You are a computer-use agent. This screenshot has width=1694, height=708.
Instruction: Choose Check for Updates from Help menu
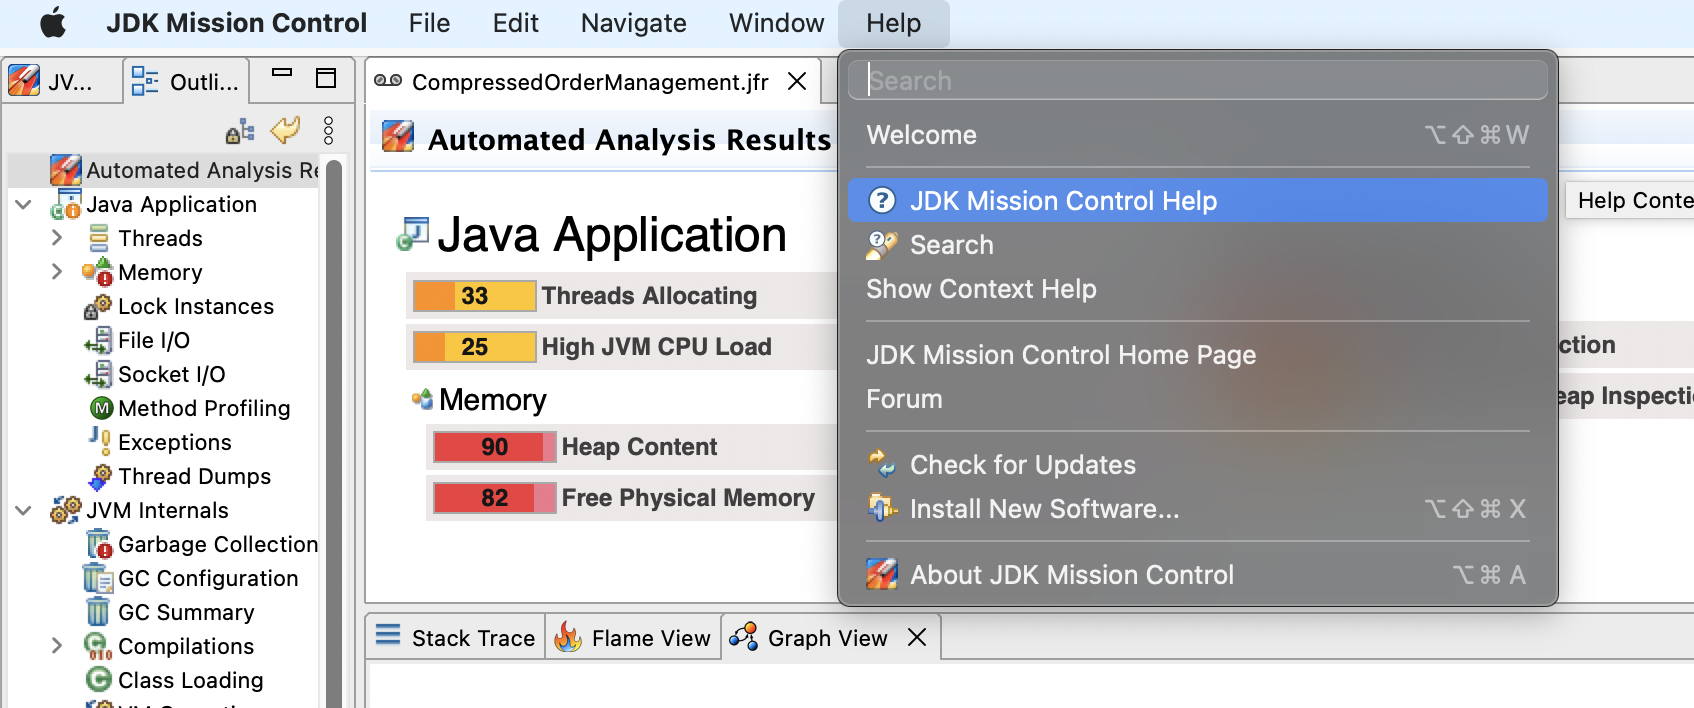point(1022,465)
